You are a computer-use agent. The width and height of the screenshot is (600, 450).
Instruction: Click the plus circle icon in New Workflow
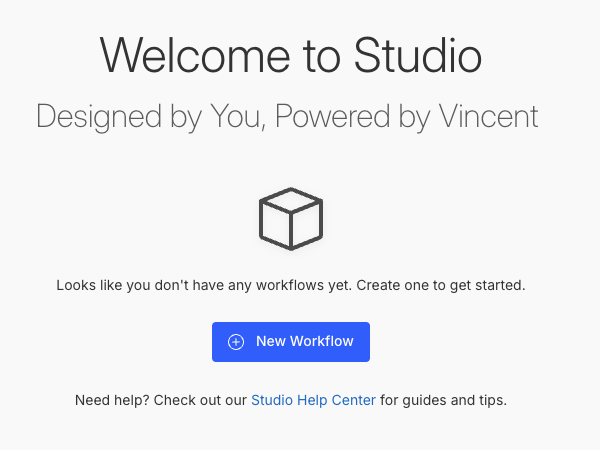(x=236, y=342)
